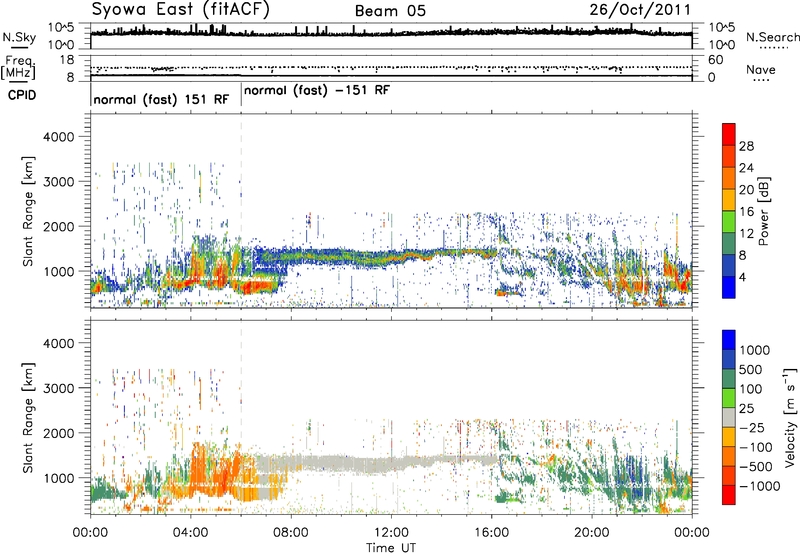Viewport: 800px width, 554px height.
Task: Click '4000' range tick in power panel
Action: click(x=59, y=137)
